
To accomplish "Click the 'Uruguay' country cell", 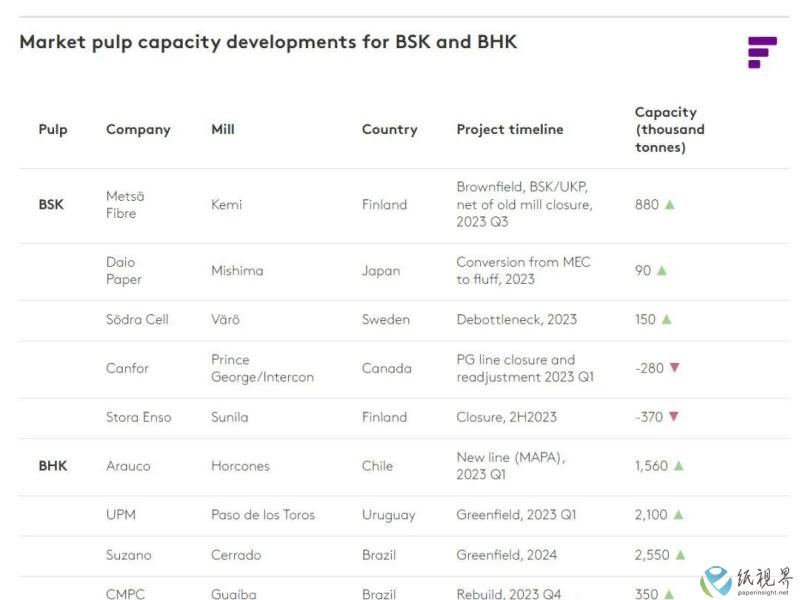I will (x=389, y=515).
